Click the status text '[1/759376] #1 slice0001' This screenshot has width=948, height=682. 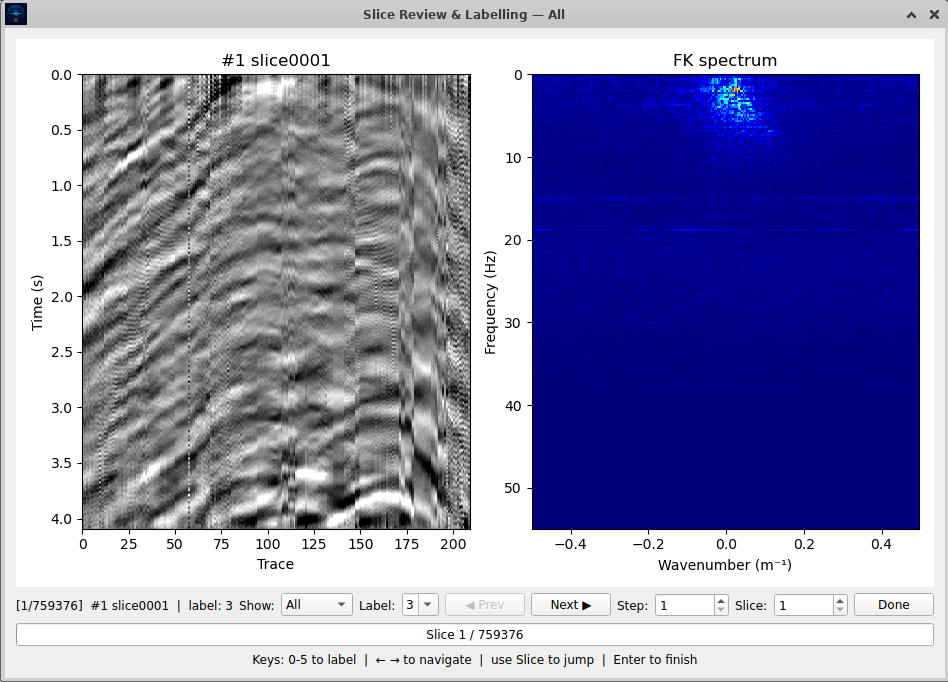pos(93,605)
